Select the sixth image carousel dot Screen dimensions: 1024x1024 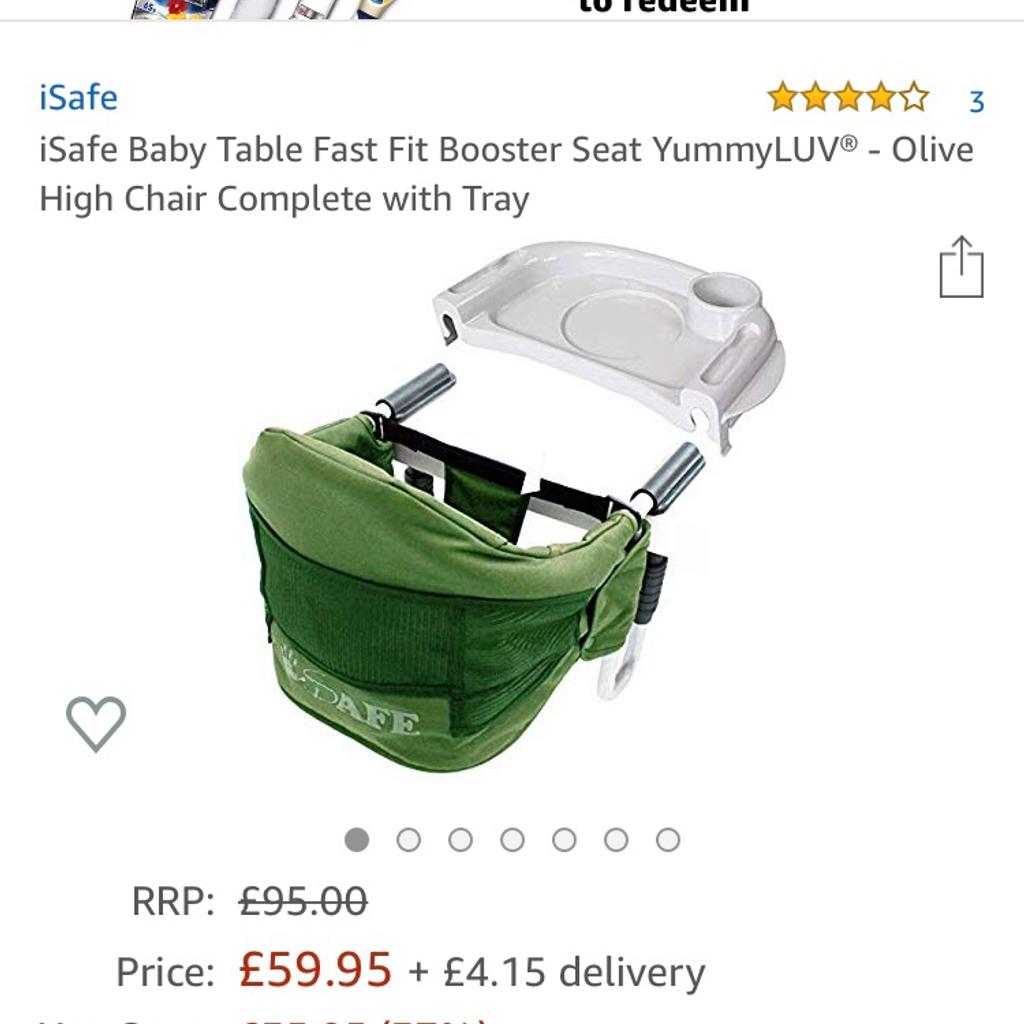[x=616, y=839]
